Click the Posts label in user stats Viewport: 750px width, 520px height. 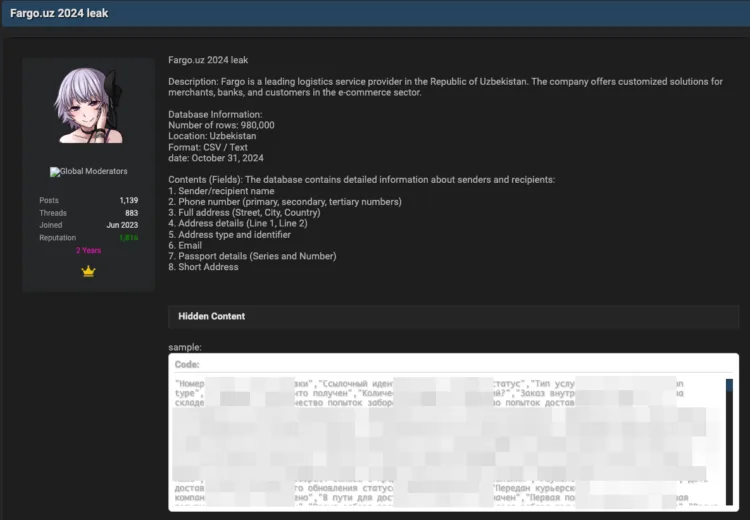49,200
